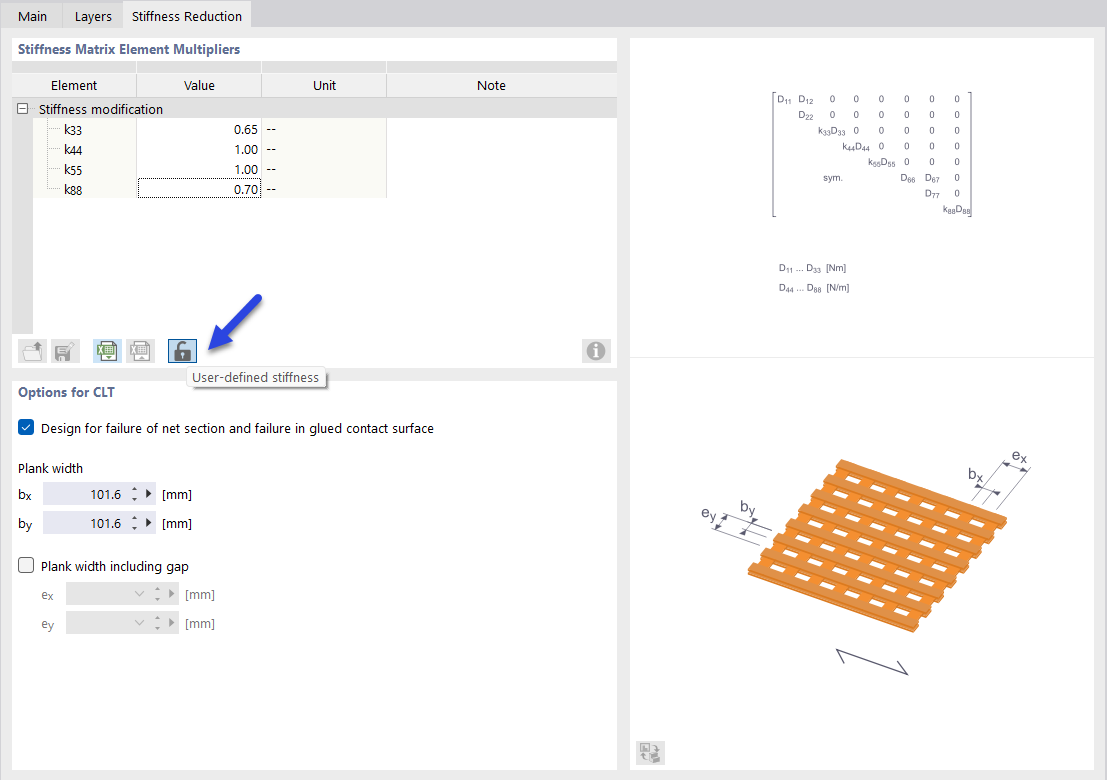Select the Stiffness Reduction tab

186,15
